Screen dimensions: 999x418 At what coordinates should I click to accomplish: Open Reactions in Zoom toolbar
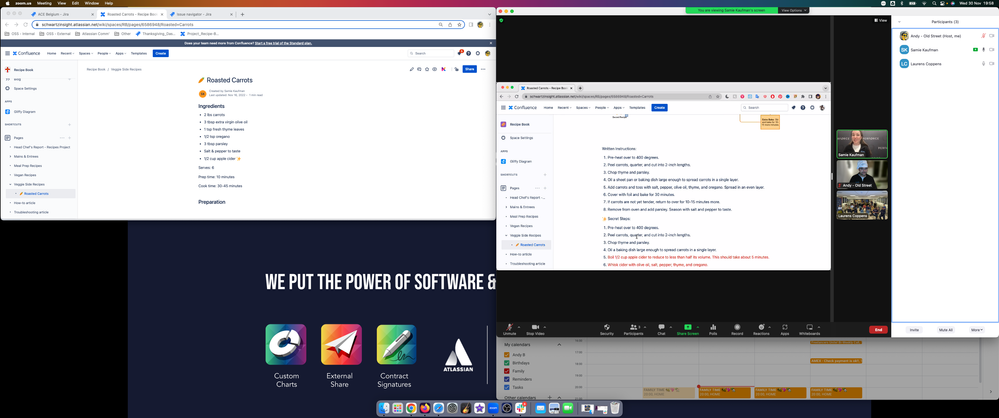(761, 329)
